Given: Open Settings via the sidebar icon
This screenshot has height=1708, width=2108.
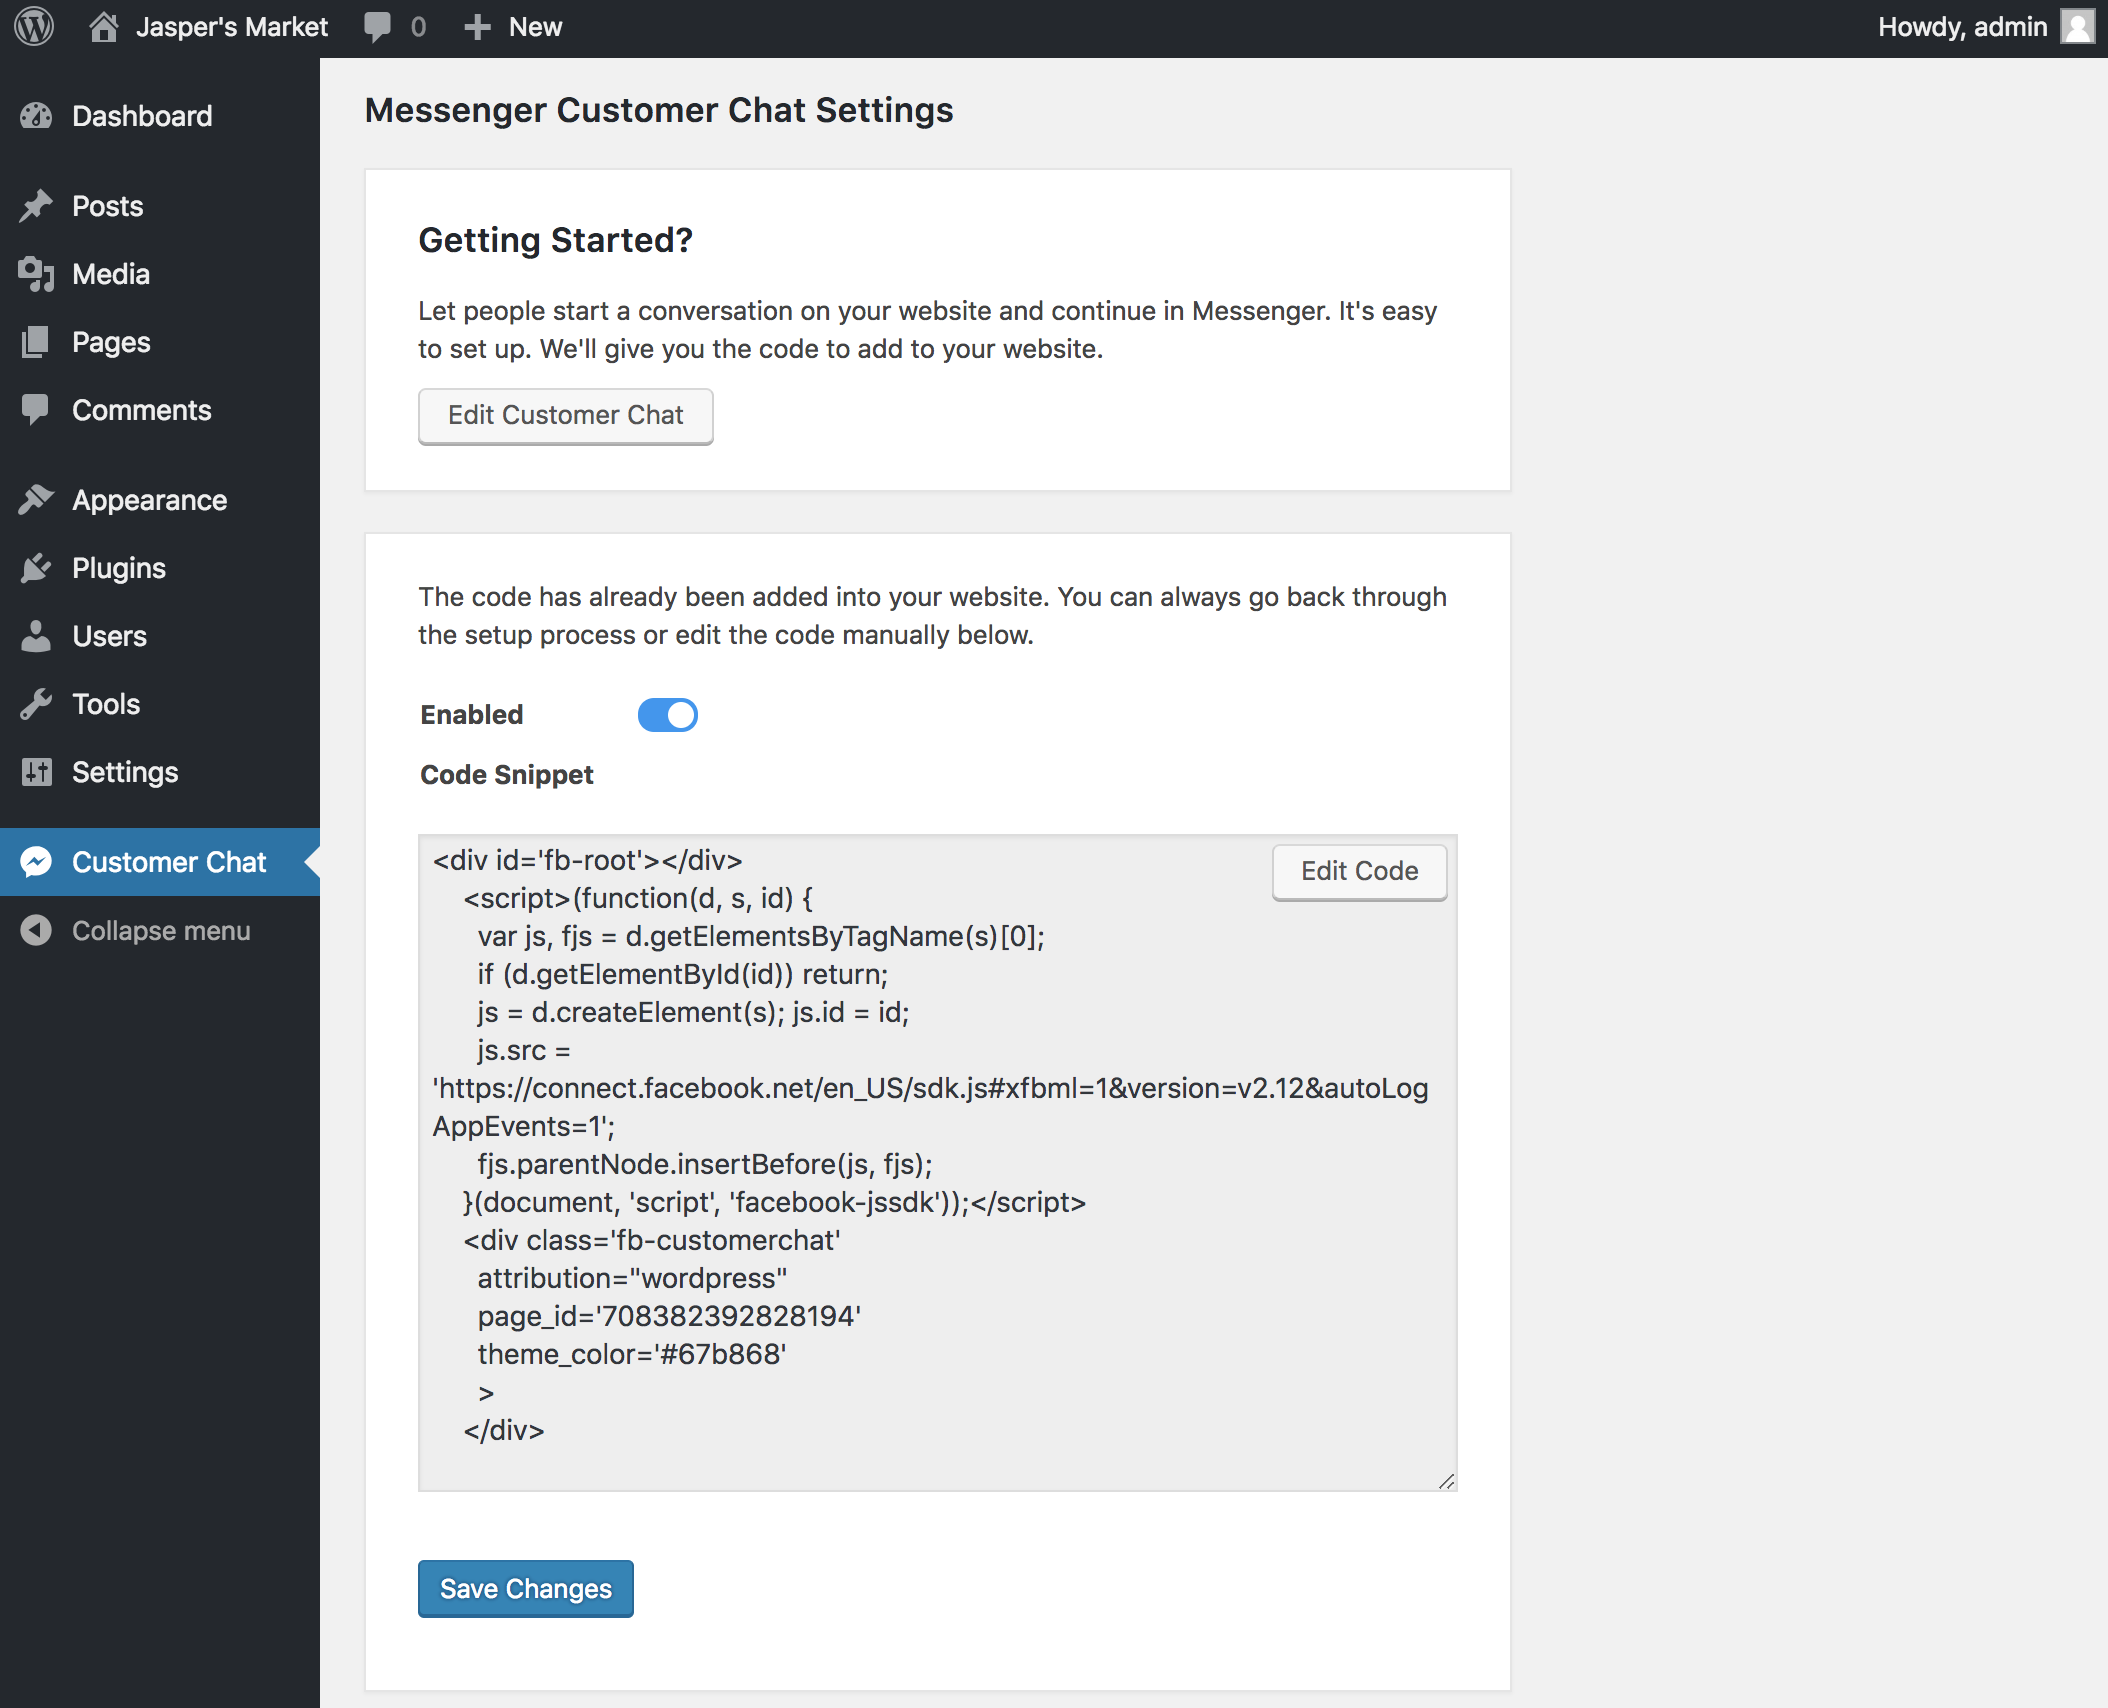Looking at the screenshot, I should (x=36, y=771).
